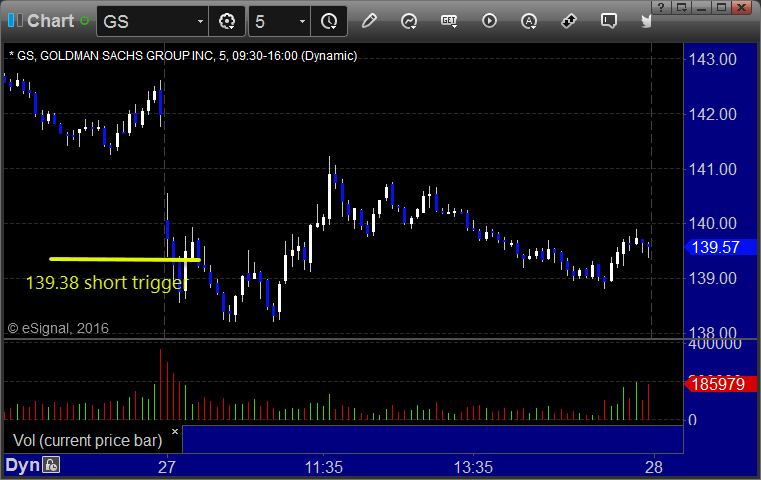Image resolution: width=761 pixels, height=480 pixels.
Task: Click the date label 27 on time axis
Action: 166,467
